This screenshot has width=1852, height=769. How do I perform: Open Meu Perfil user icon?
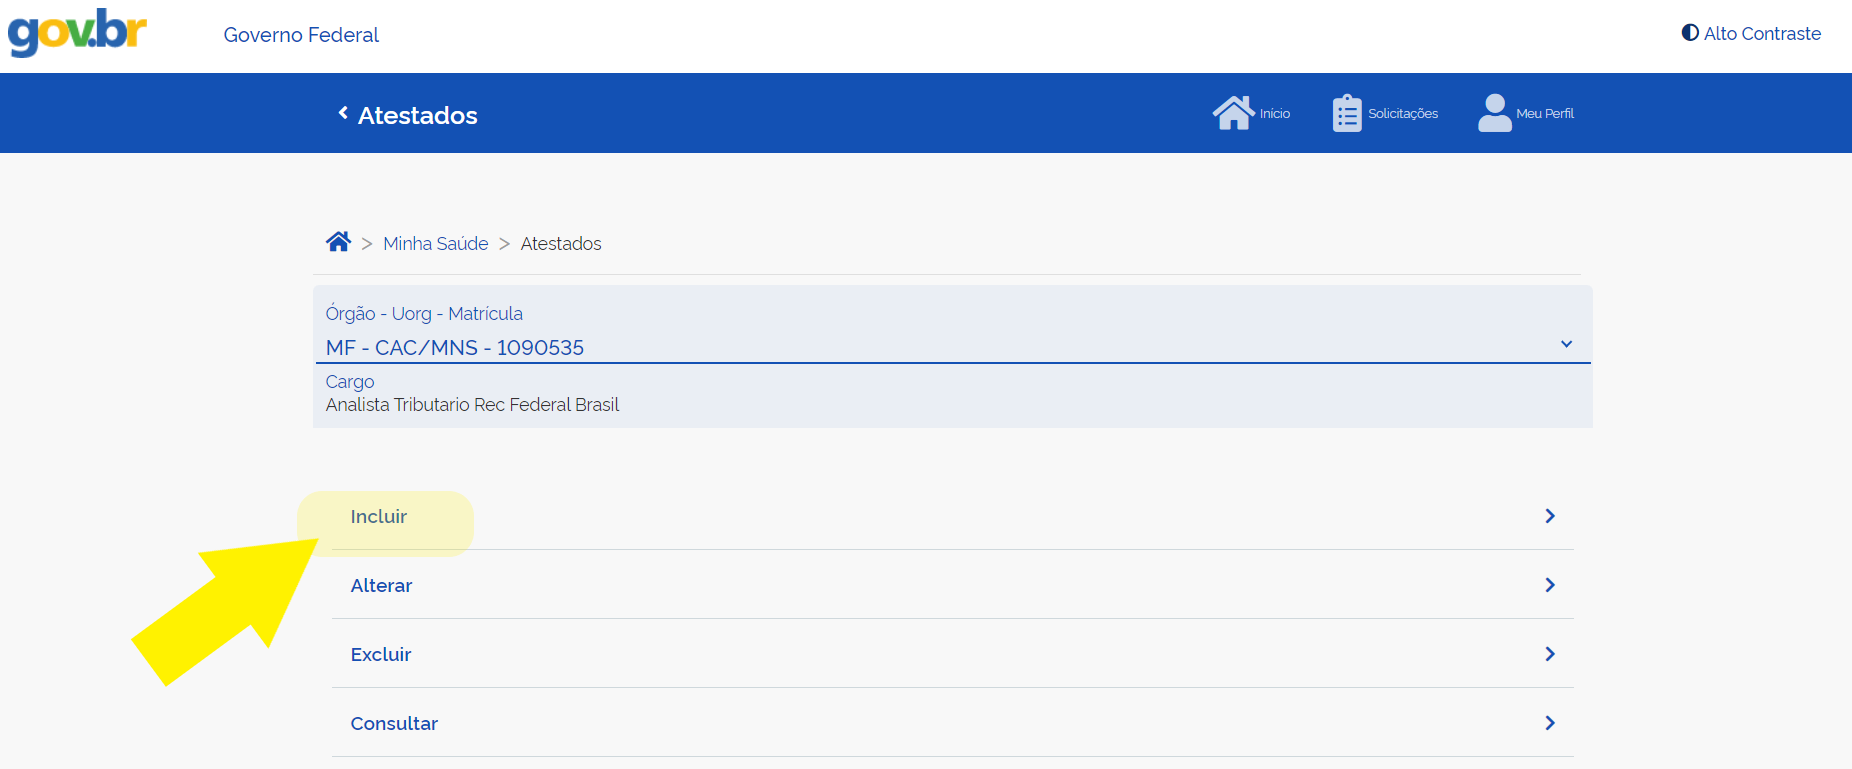tap(1494, 113)
